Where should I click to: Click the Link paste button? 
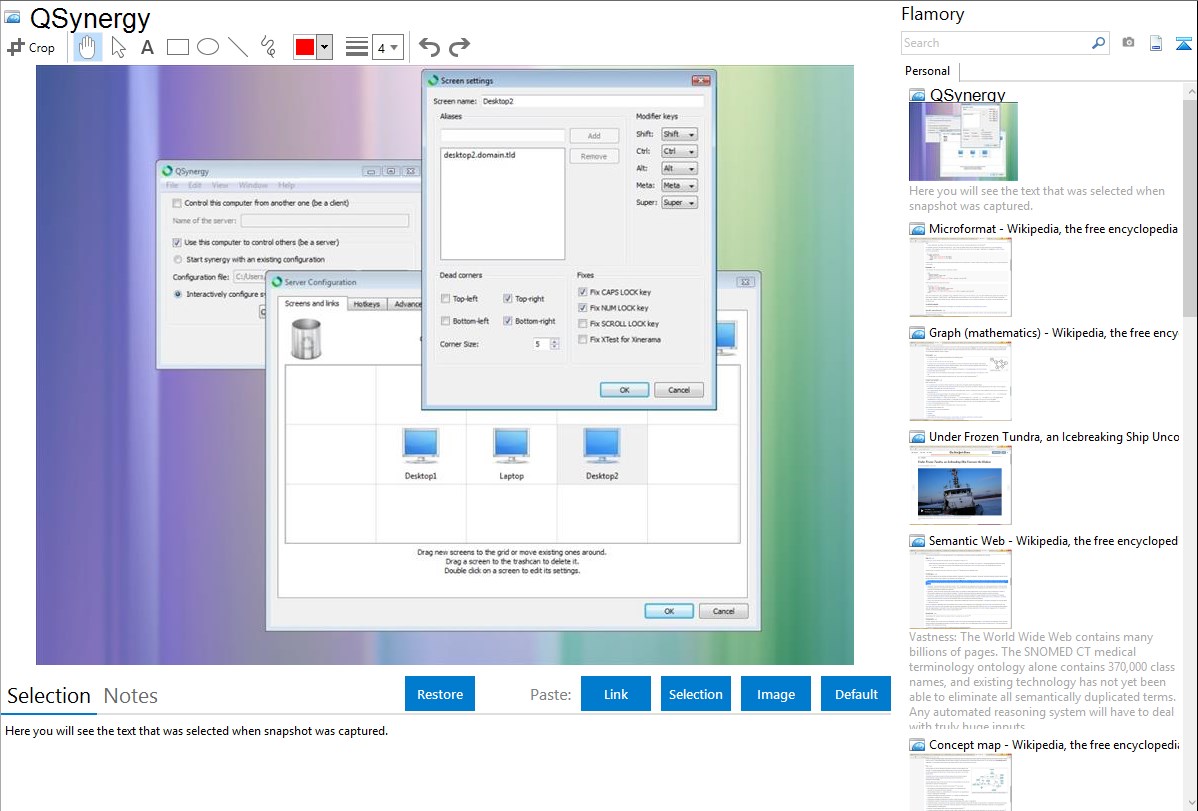point(616,694)
